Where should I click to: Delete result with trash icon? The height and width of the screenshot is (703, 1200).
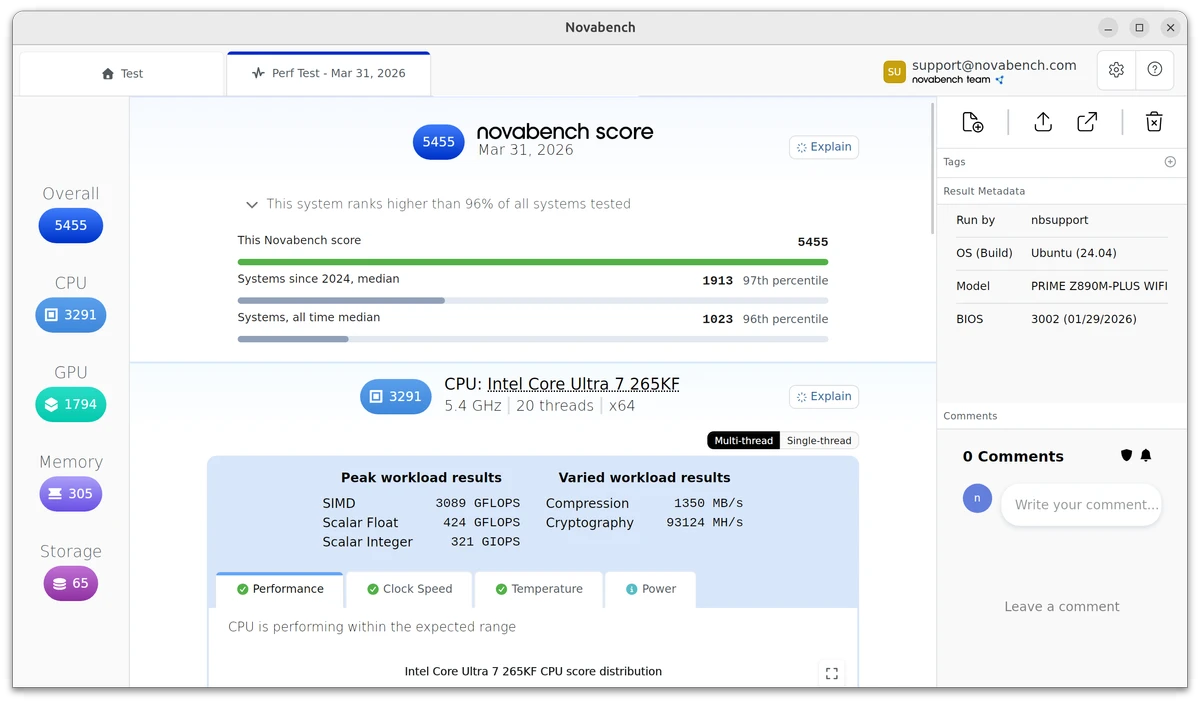point(1154,122)
